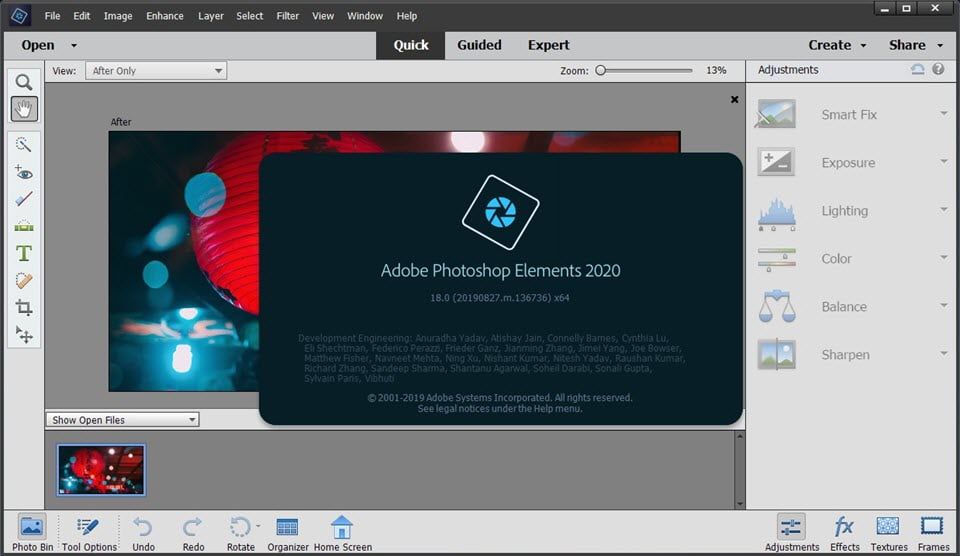960x556 pixels.
Task: Open the Show Open Files dropdown
Action: click(122, 419)
